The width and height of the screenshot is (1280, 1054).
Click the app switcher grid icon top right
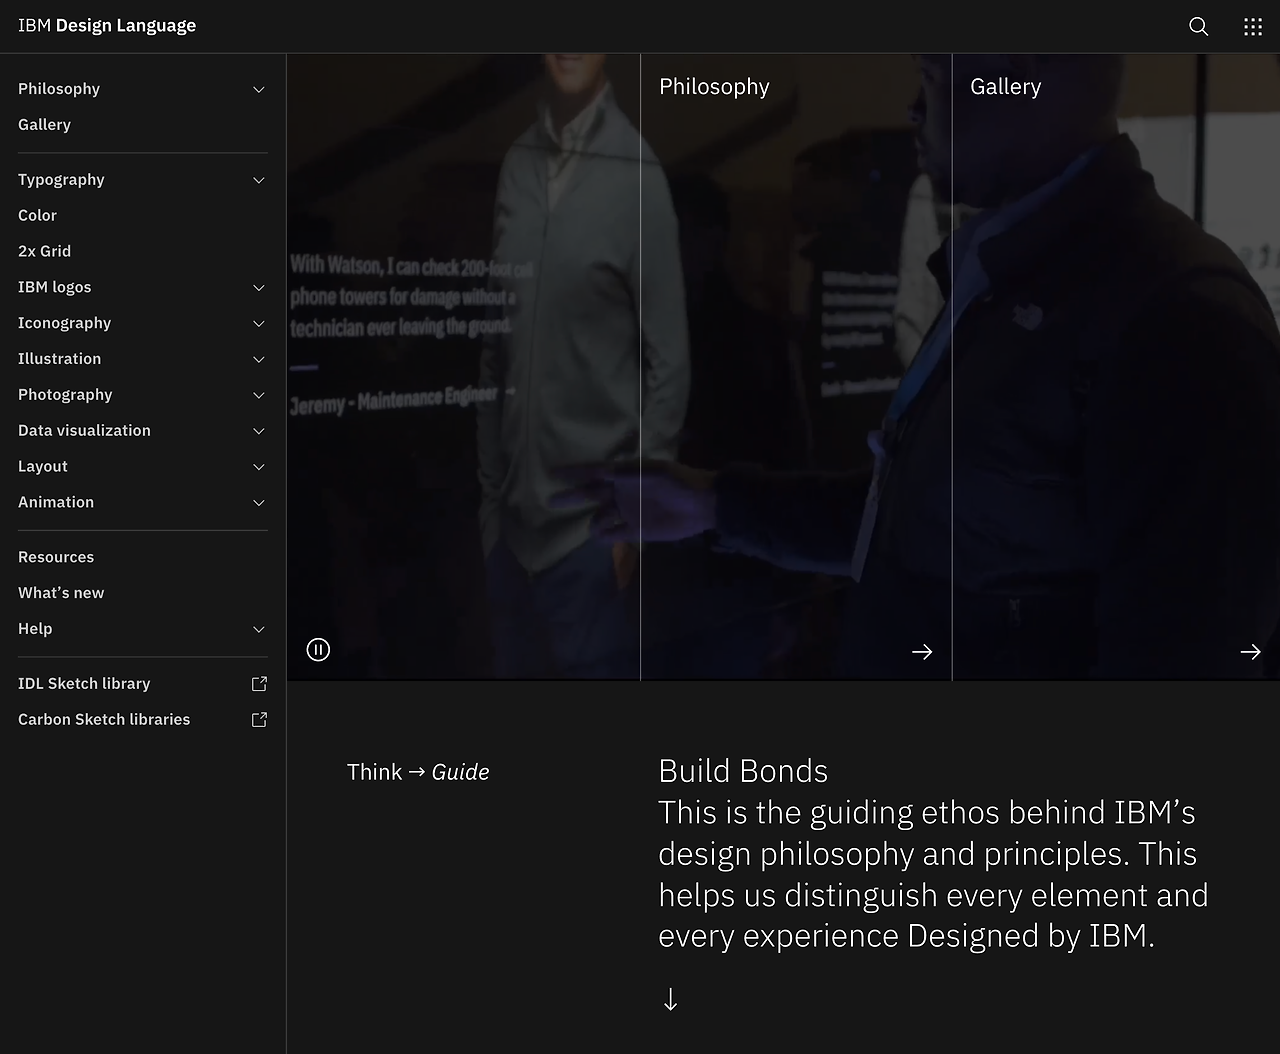click(x=1253, y=26)
